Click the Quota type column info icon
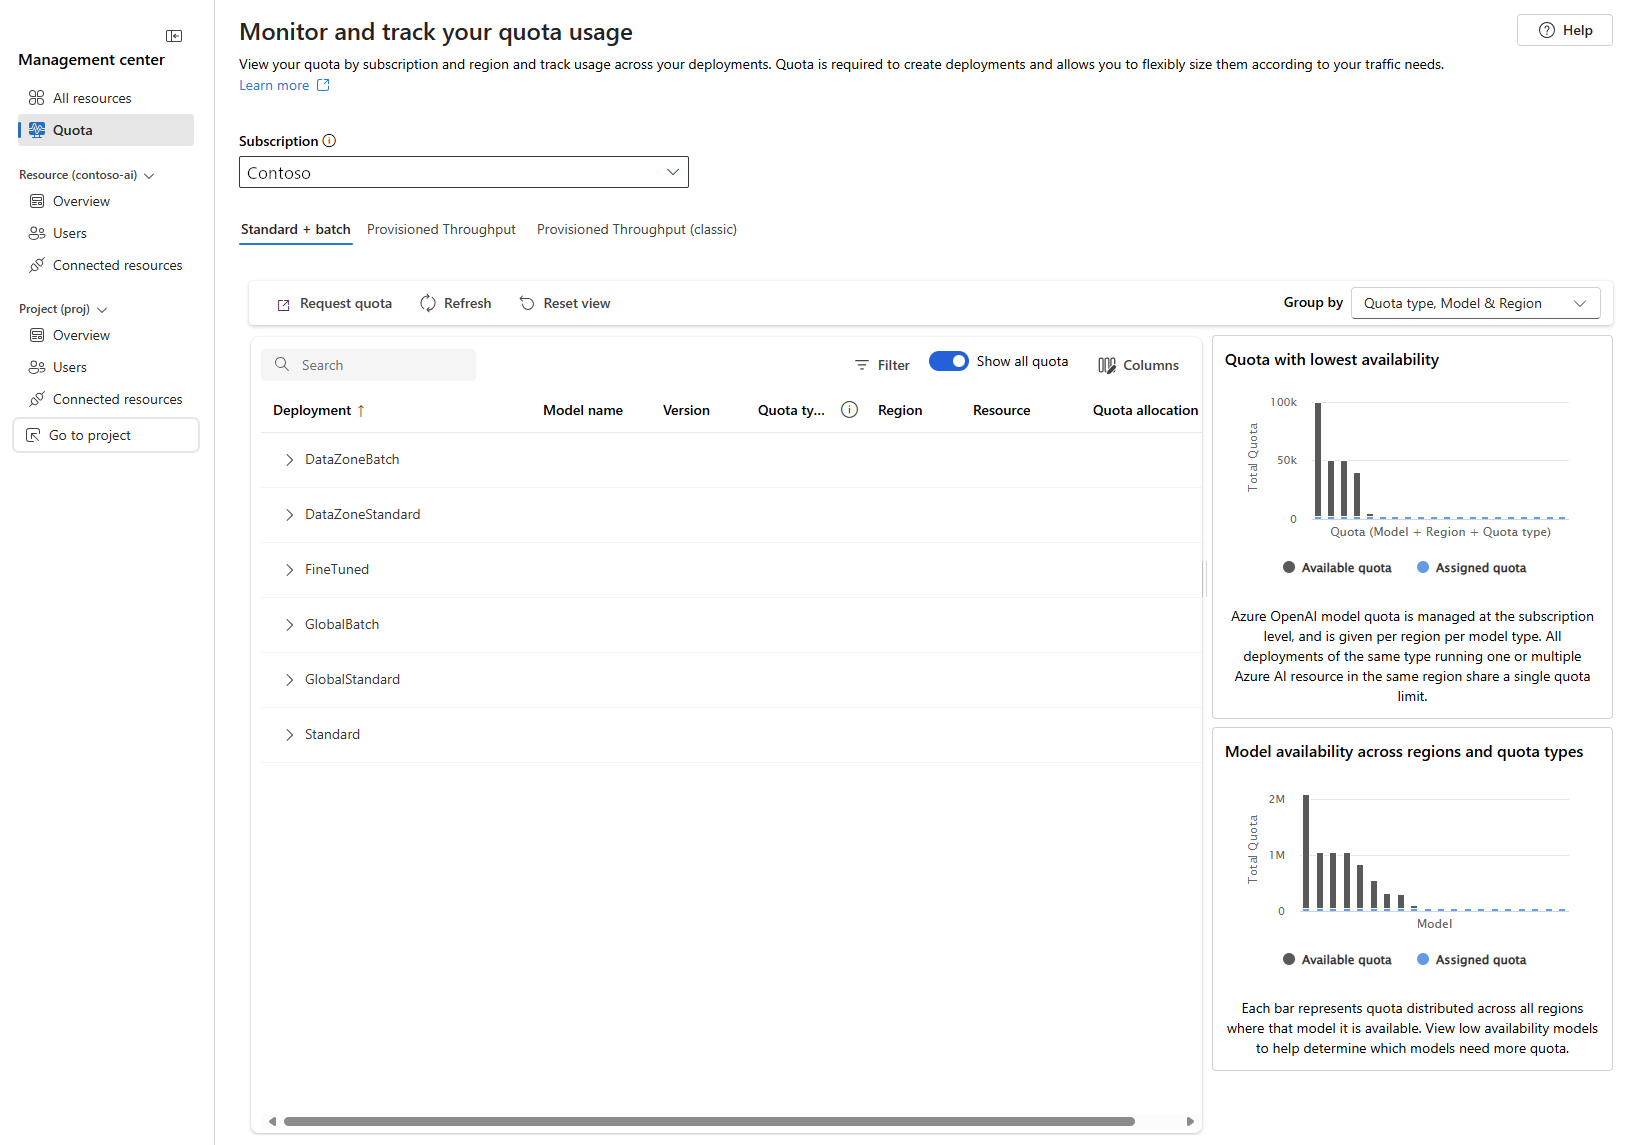 849,410
